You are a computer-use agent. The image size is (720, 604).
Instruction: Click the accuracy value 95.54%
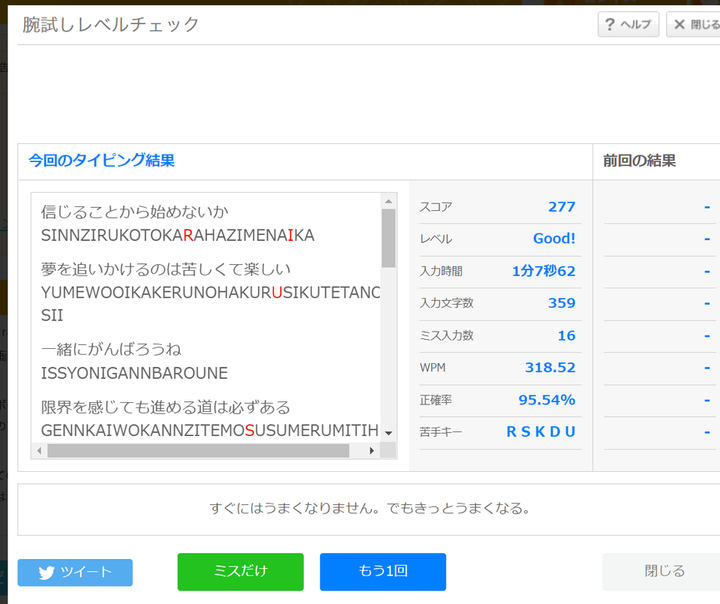(546, 400)
